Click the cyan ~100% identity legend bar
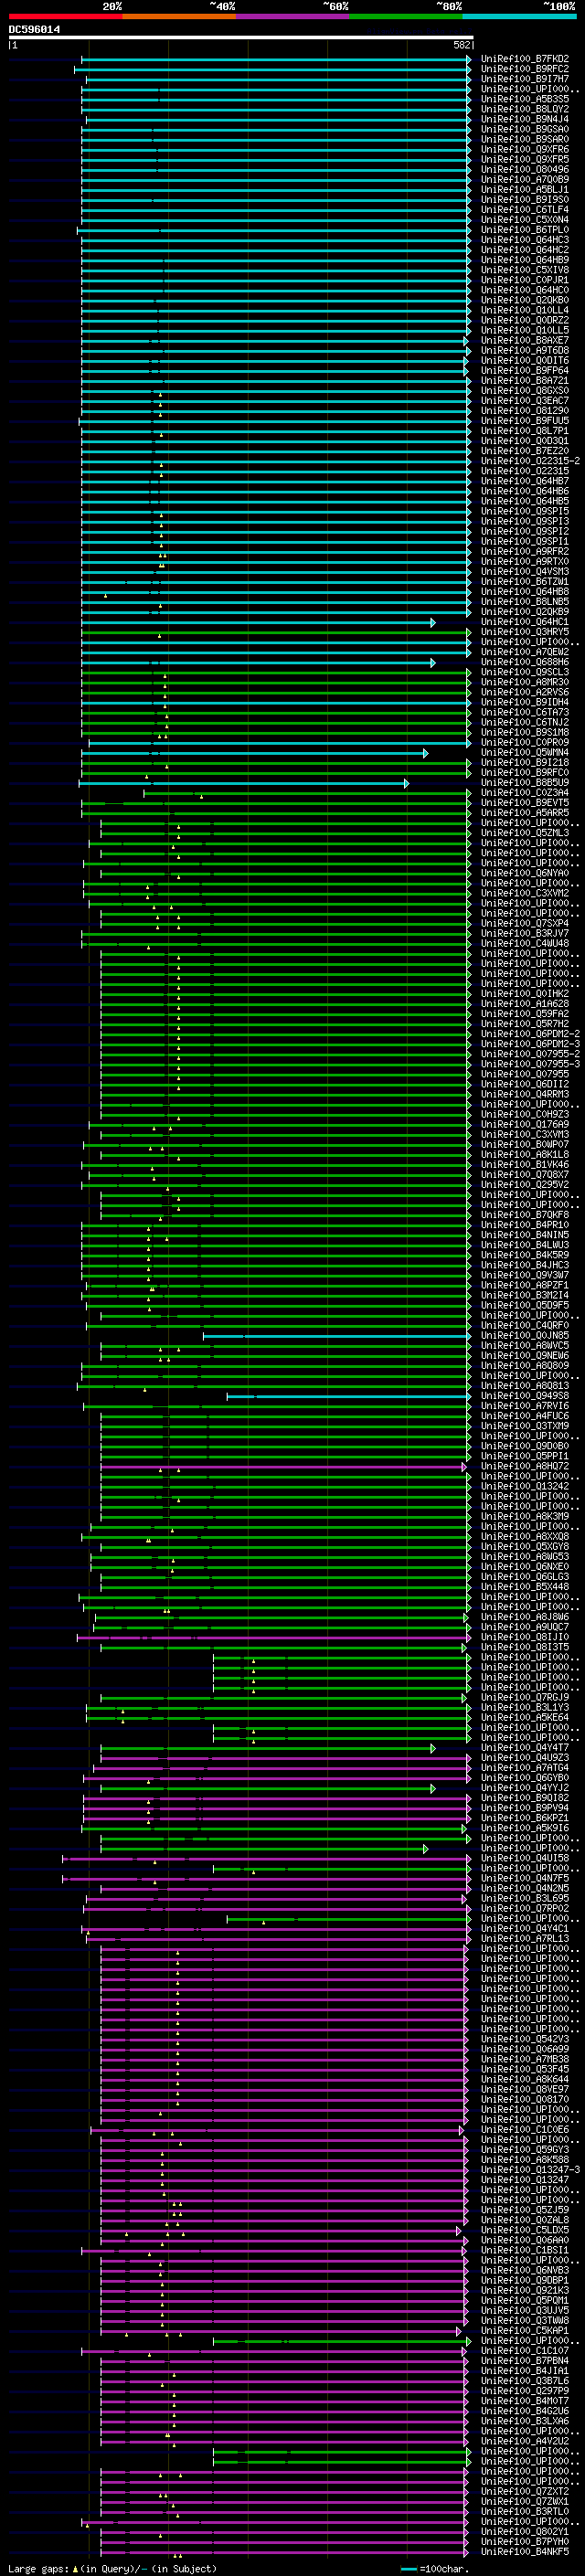The height and width of the screenshot is (2576, 585). click(x=519, y=16)
